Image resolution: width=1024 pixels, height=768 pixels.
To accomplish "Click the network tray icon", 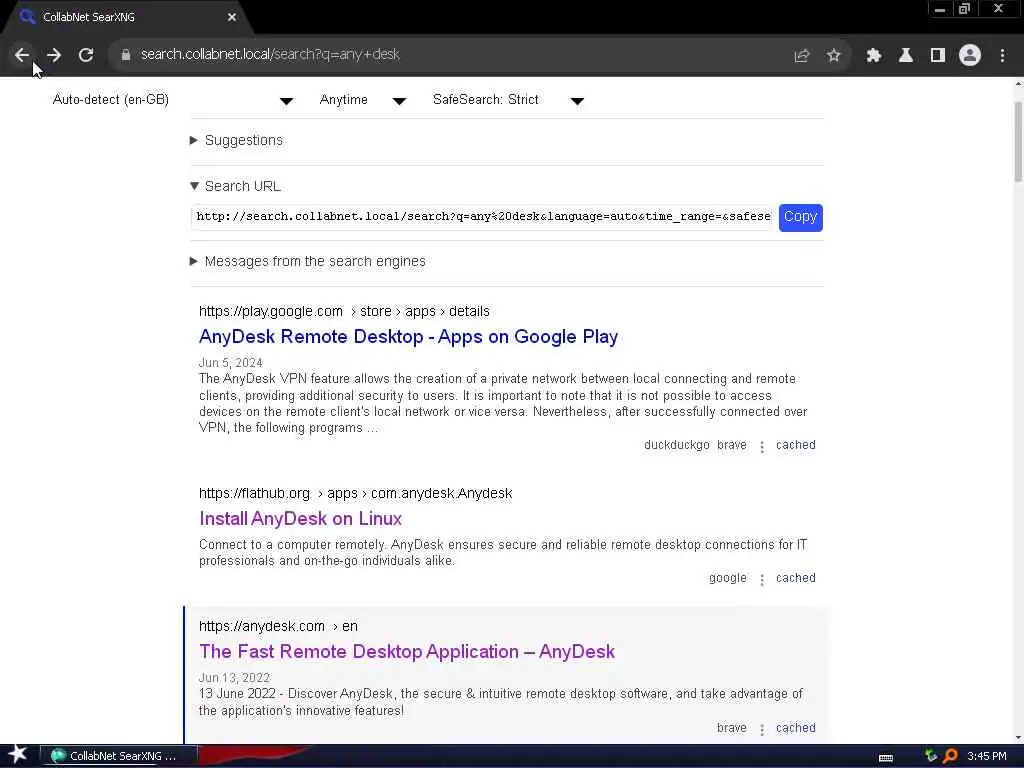I will tap(931, 756).
